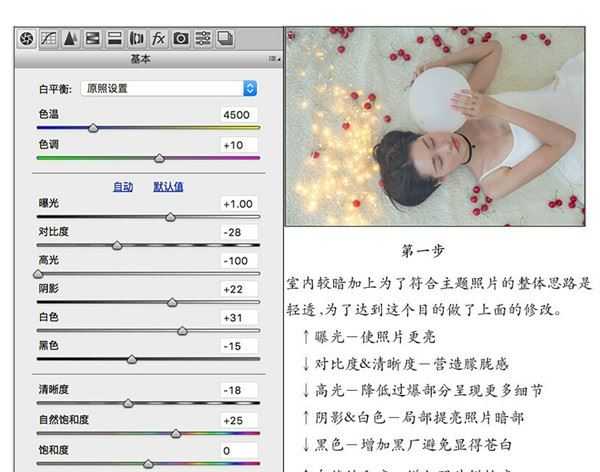Click the 自然饱和度 slider handle

176,433
